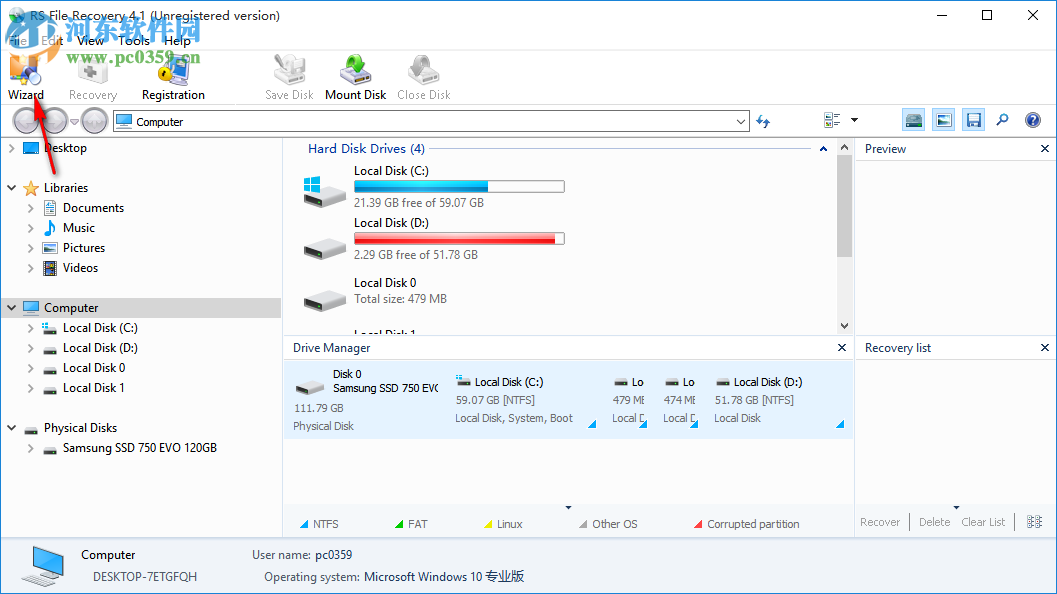Click Local Disk (C:) usage bar

tap(458, 186)
